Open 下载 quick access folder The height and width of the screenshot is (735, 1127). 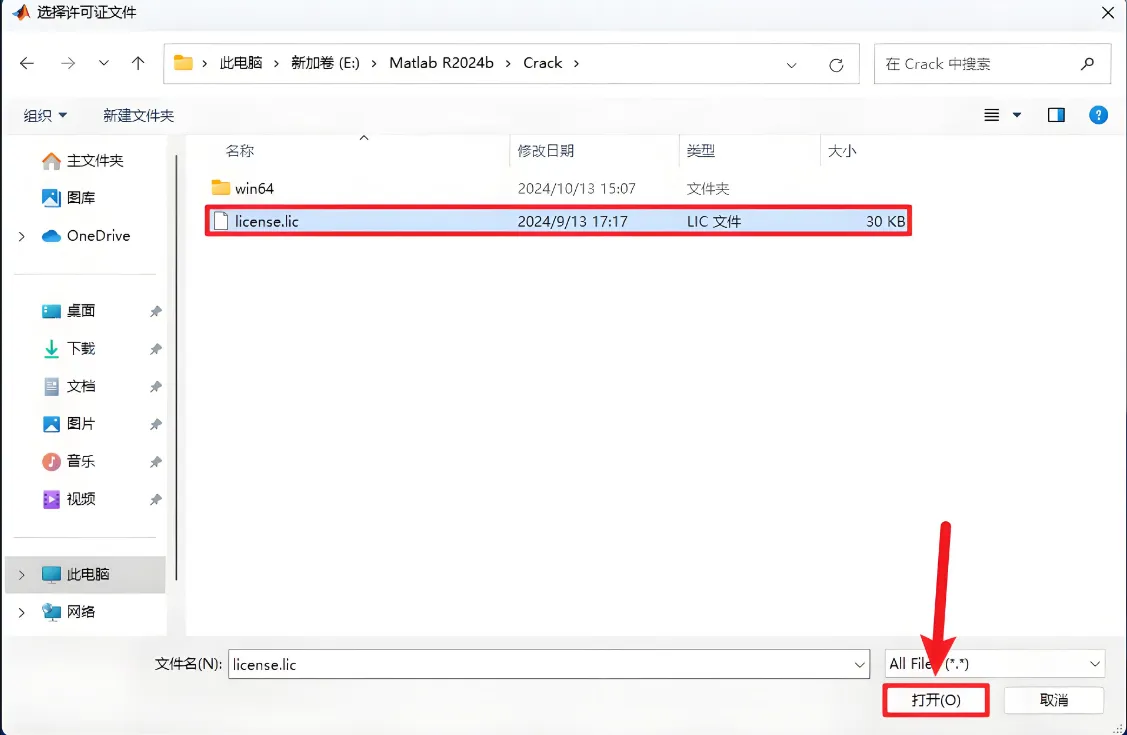tap(68, 348)
